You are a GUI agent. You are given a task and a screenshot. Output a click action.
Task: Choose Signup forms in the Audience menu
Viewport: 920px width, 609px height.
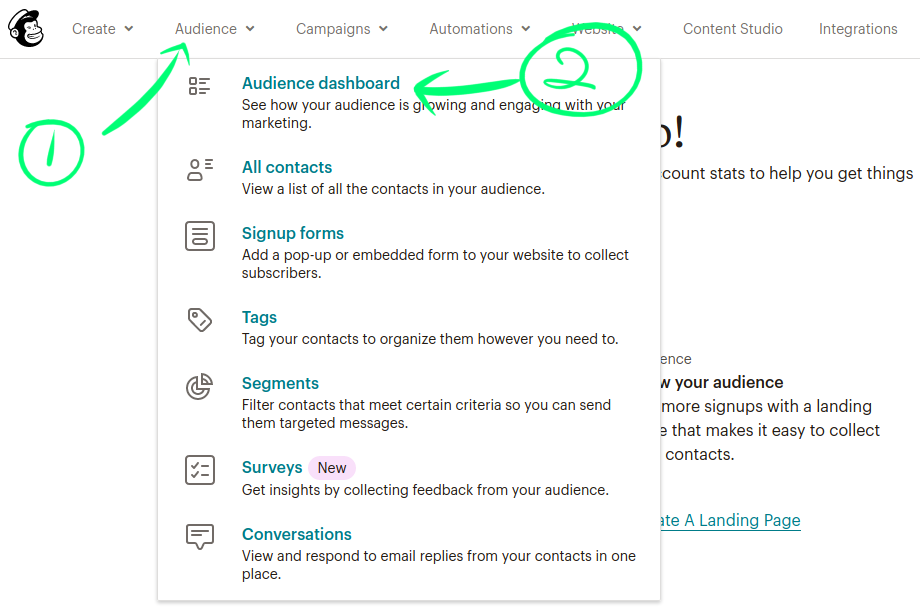click(293, 233)
